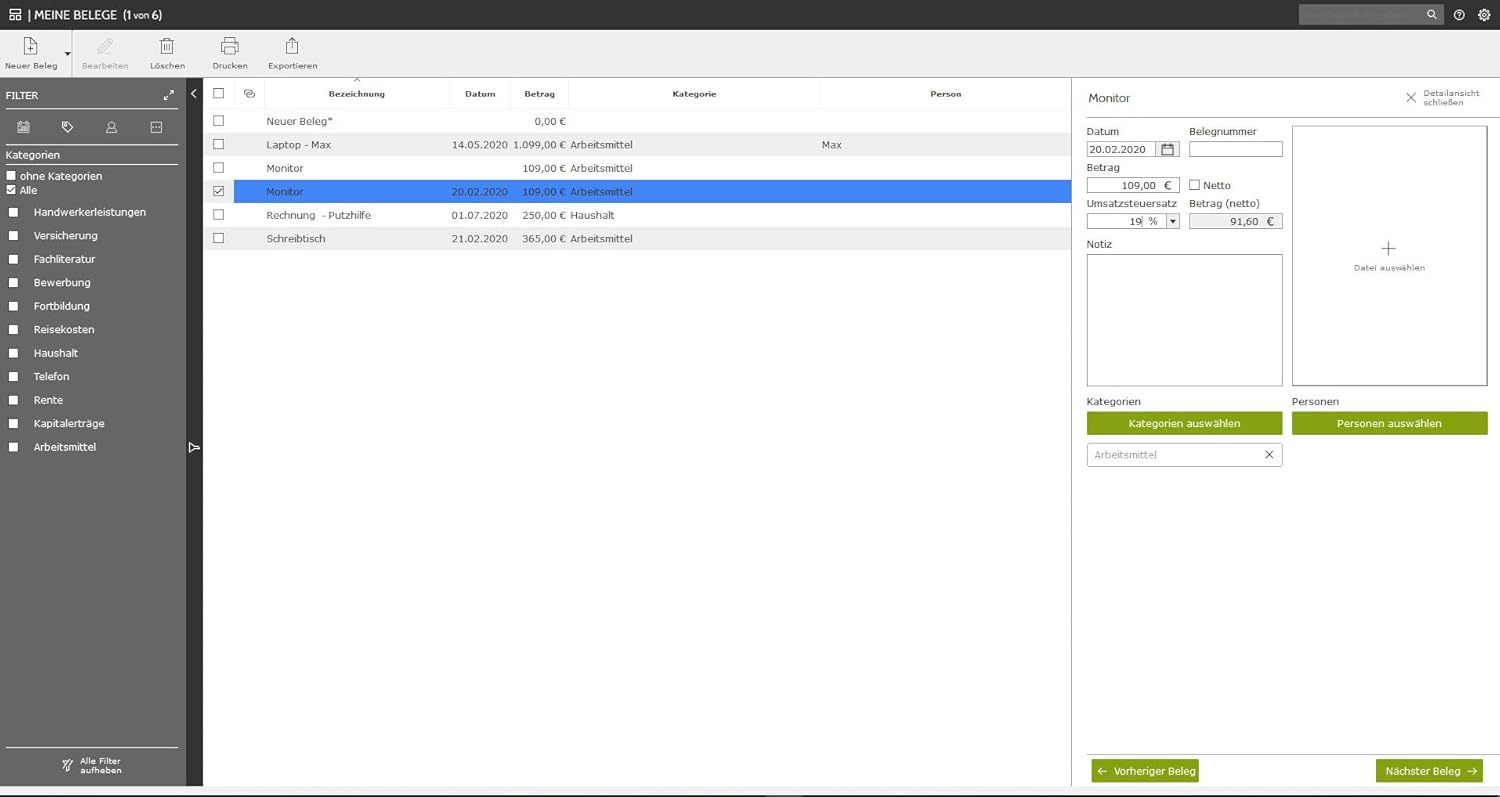Switch to the date filter tab icon

click(24, 127)
